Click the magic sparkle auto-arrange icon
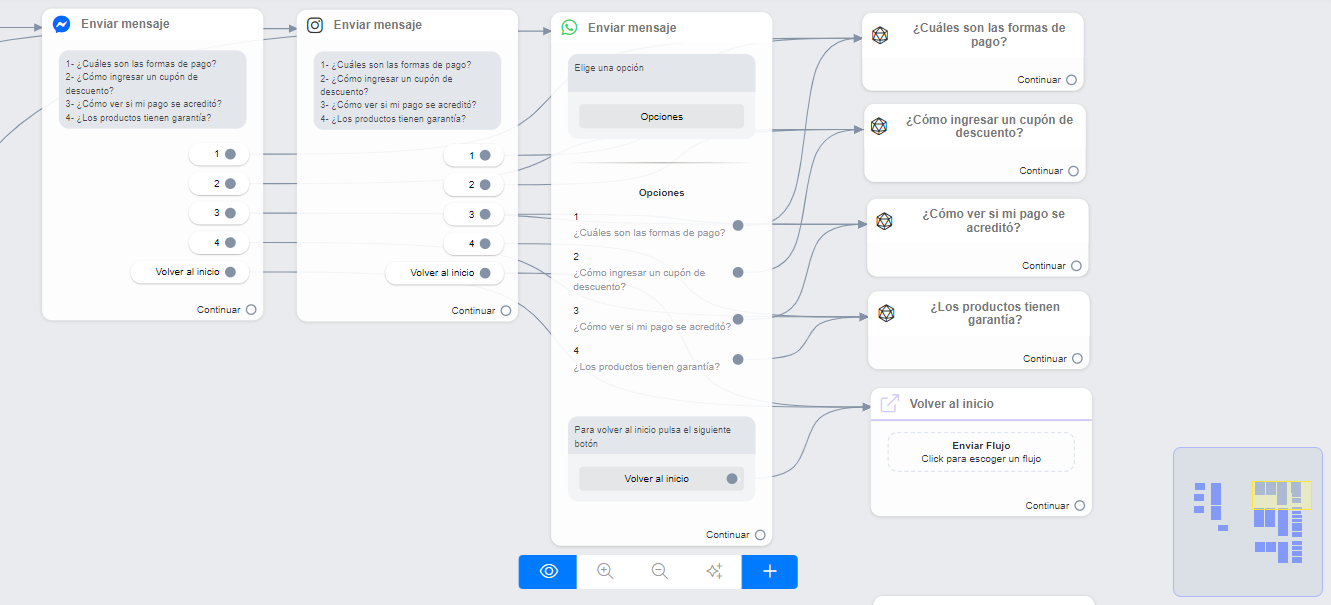Image resolution: width=1331 pixels, height=605 pixels. [714, 571]
